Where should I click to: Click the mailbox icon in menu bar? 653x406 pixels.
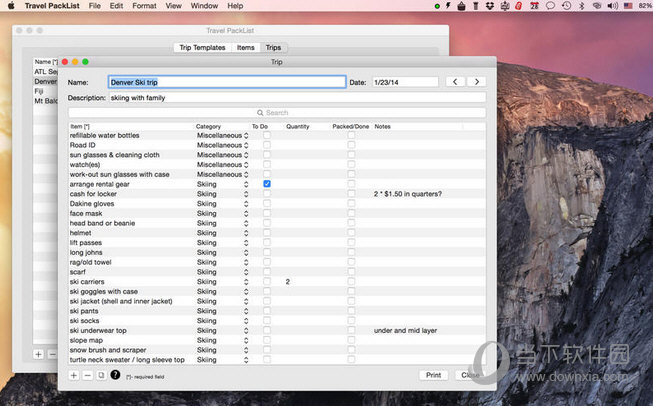click(x=505, y=6)
